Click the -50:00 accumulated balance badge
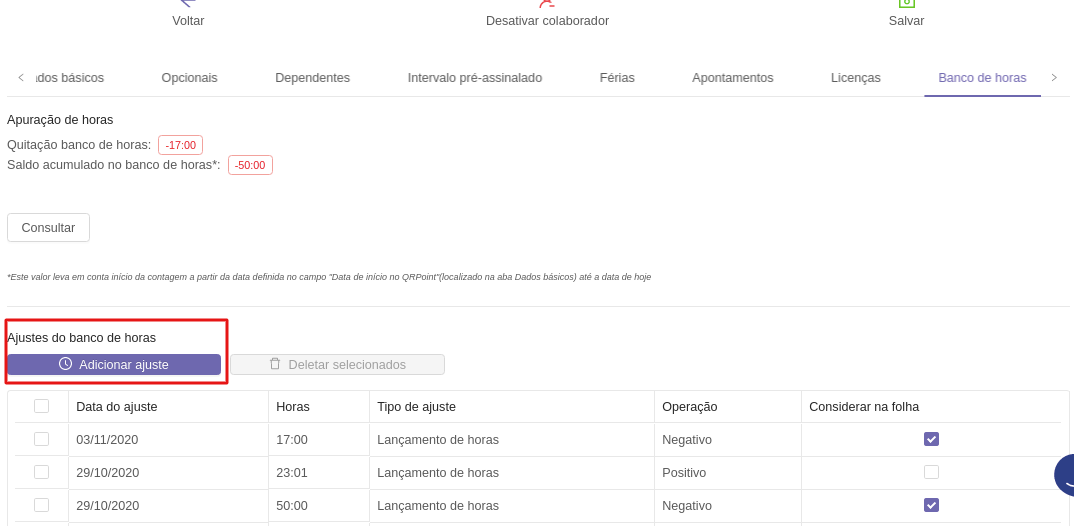The width and height of the screenshot is (1074, 526). (x=250, y=166)
